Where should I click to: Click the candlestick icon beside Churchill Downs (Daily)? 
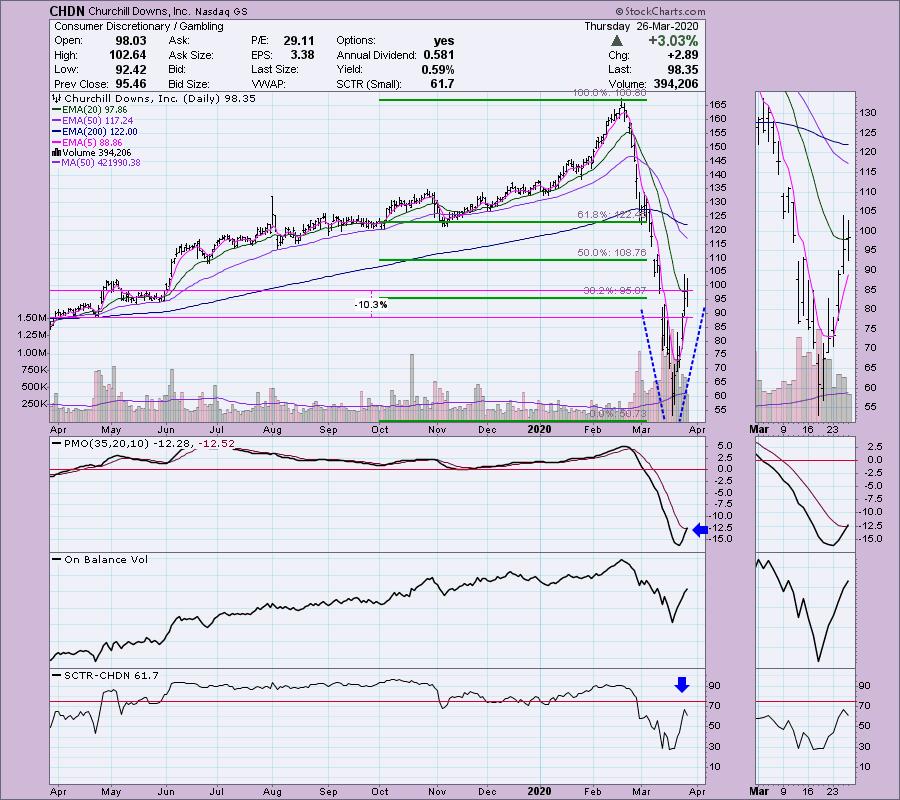57,99
